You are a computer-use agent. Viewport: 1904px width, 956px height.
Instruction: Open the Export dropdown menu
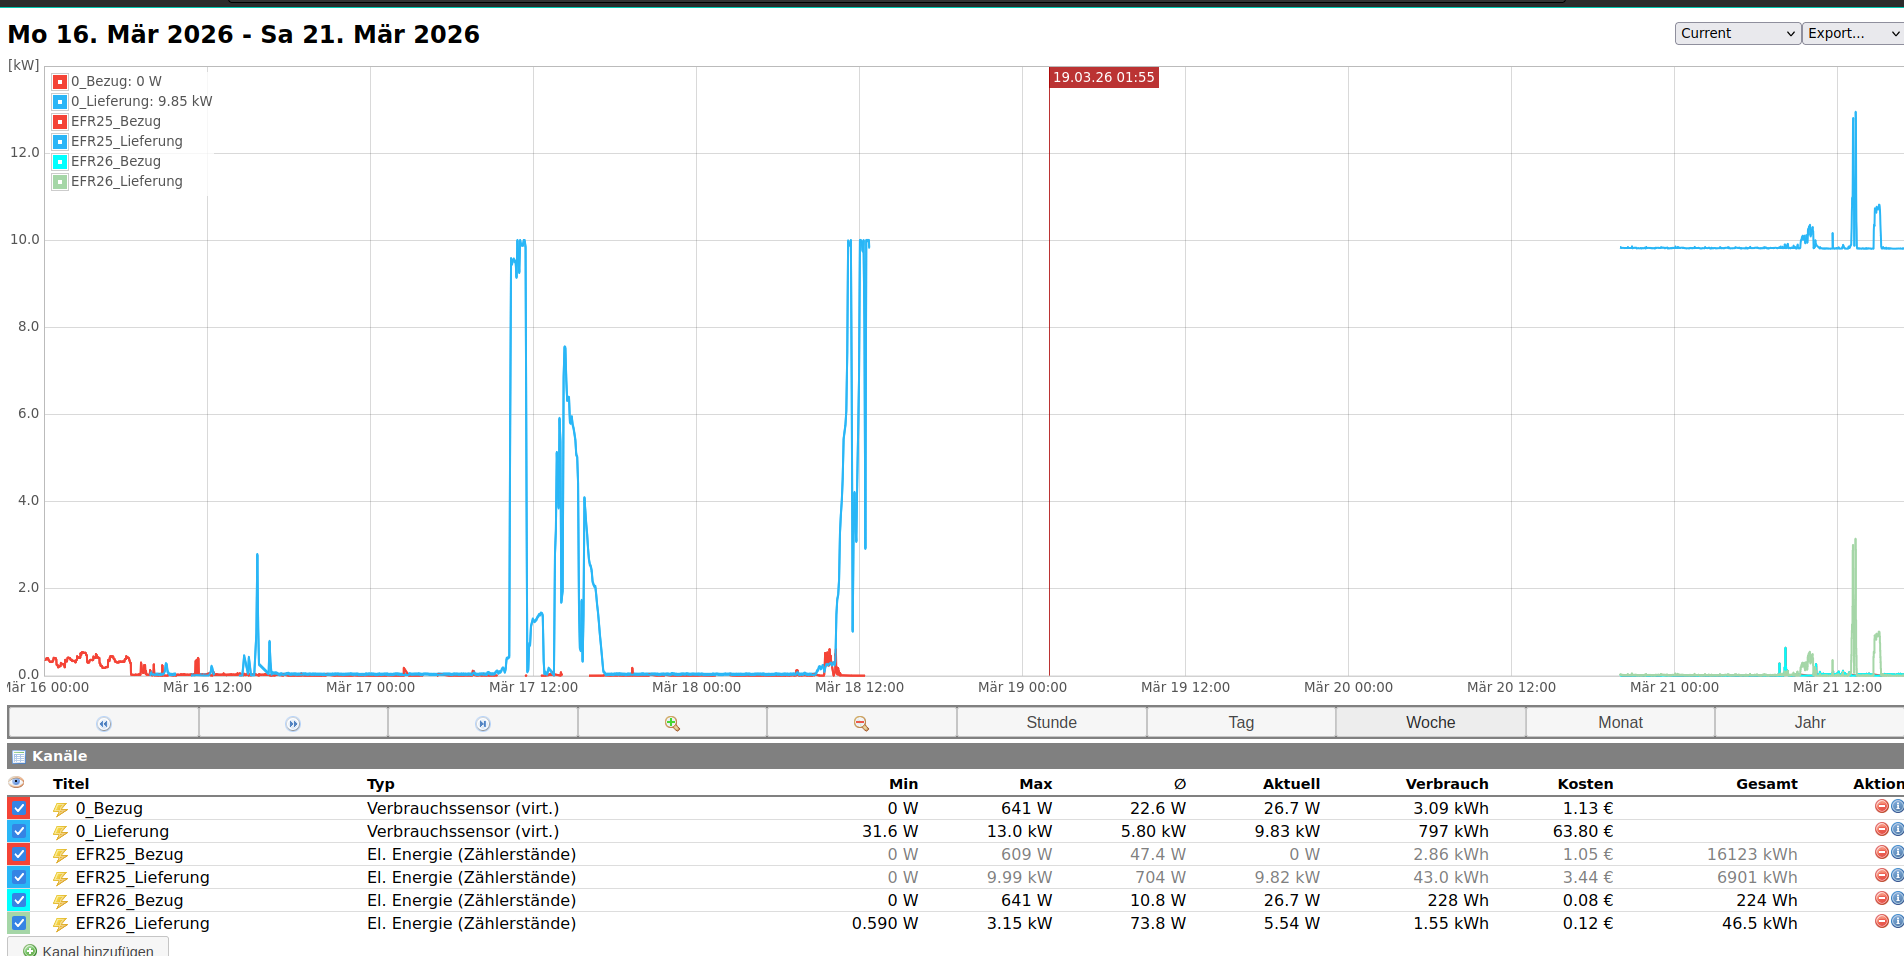pyautogui.click(x=1852, y=33)
